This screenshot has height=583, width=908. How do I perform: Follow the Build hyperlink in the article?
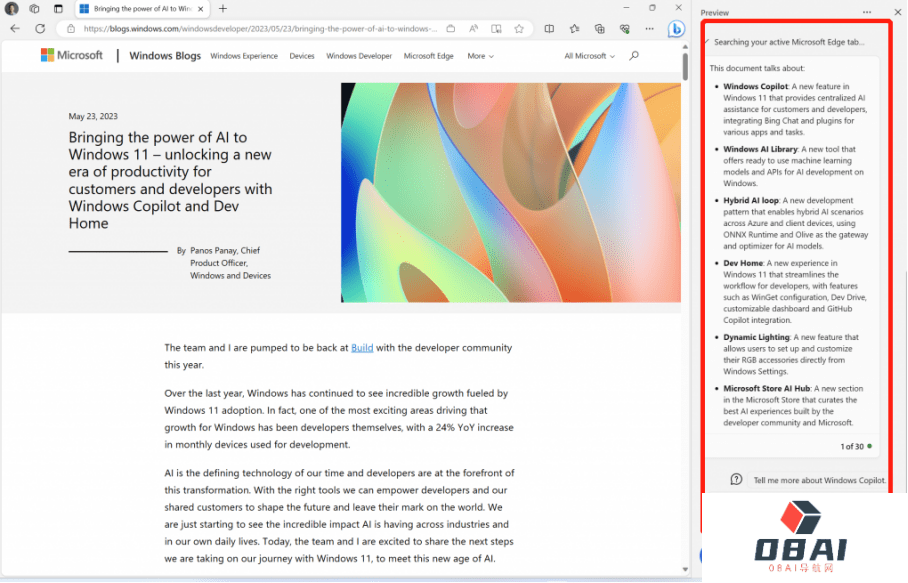362,348
